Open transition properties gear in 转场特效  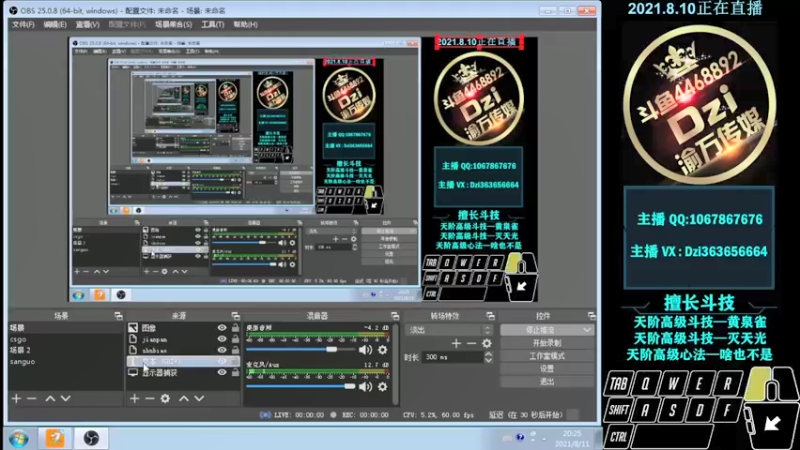[x=487, y=343]
